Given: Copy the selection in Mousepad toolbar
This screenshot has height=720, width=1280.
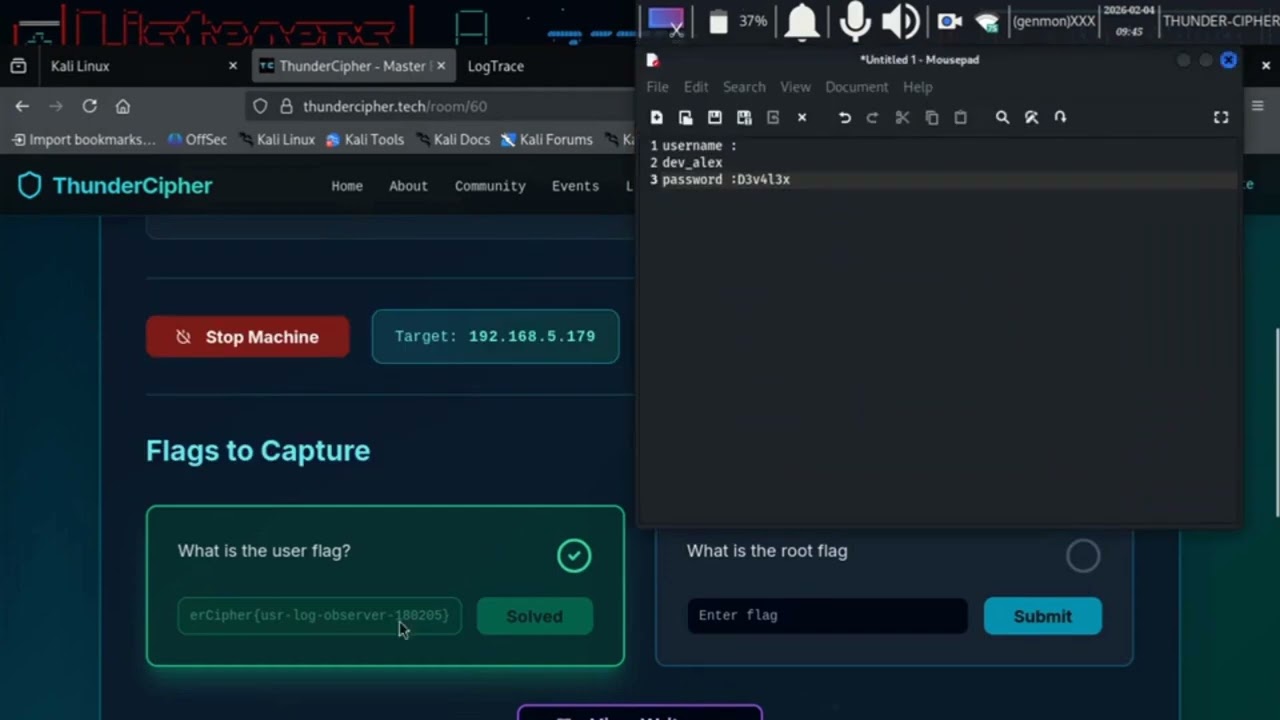Looking at the screenshot, I should tap(931, 117).
